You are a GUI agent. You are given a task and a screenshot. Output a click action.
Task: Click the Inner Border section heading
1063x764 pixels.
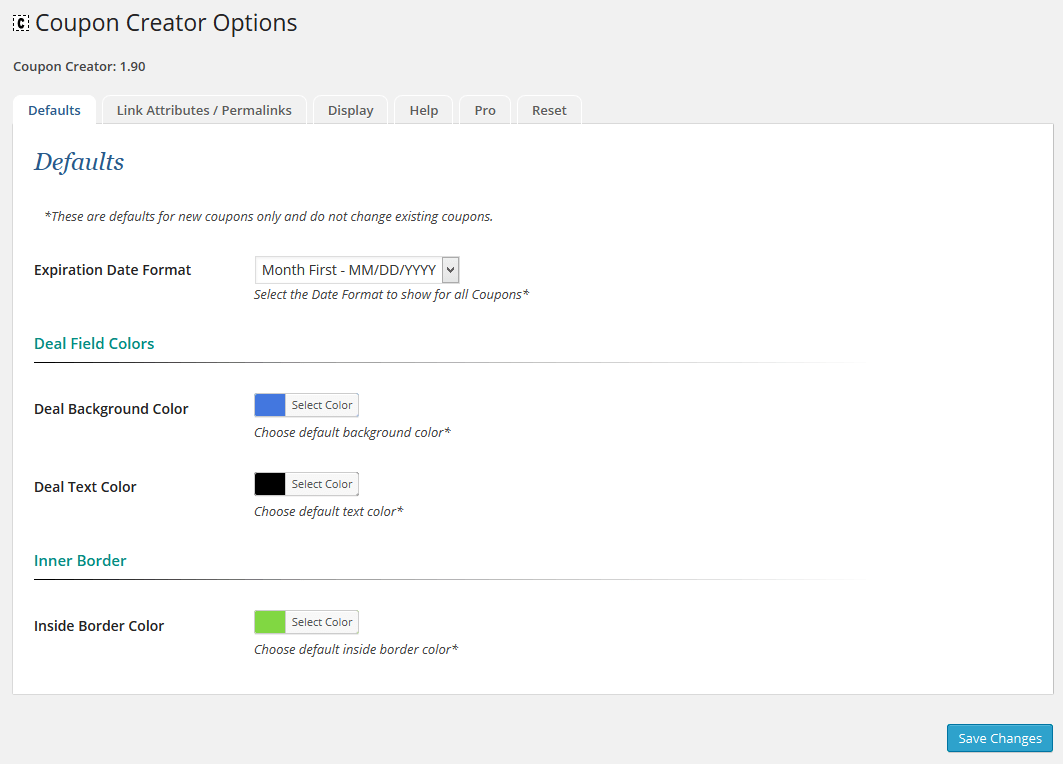(80, 561)
